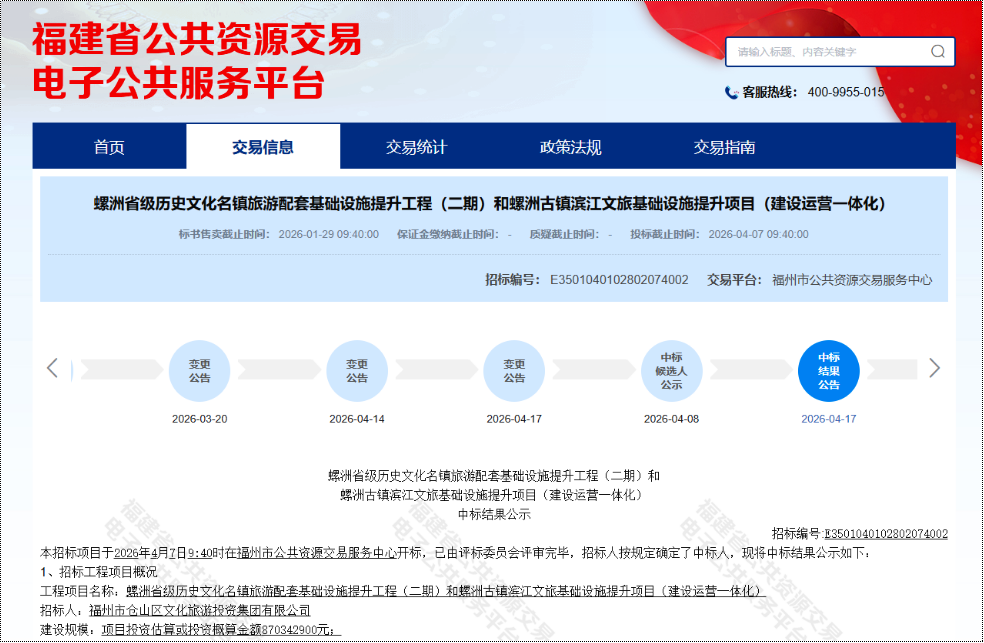This screenshot has width=984, height=643.
Task: Open the 交易统计 tab
Action: coord(417,147)
